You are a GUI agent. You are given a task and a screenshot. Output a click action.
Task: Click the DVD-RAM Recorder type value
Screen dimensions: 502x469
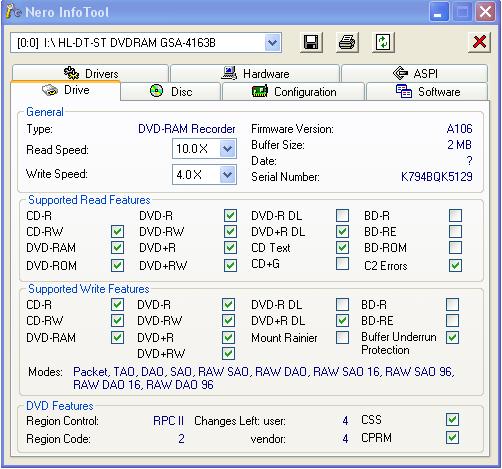[187, 129]
